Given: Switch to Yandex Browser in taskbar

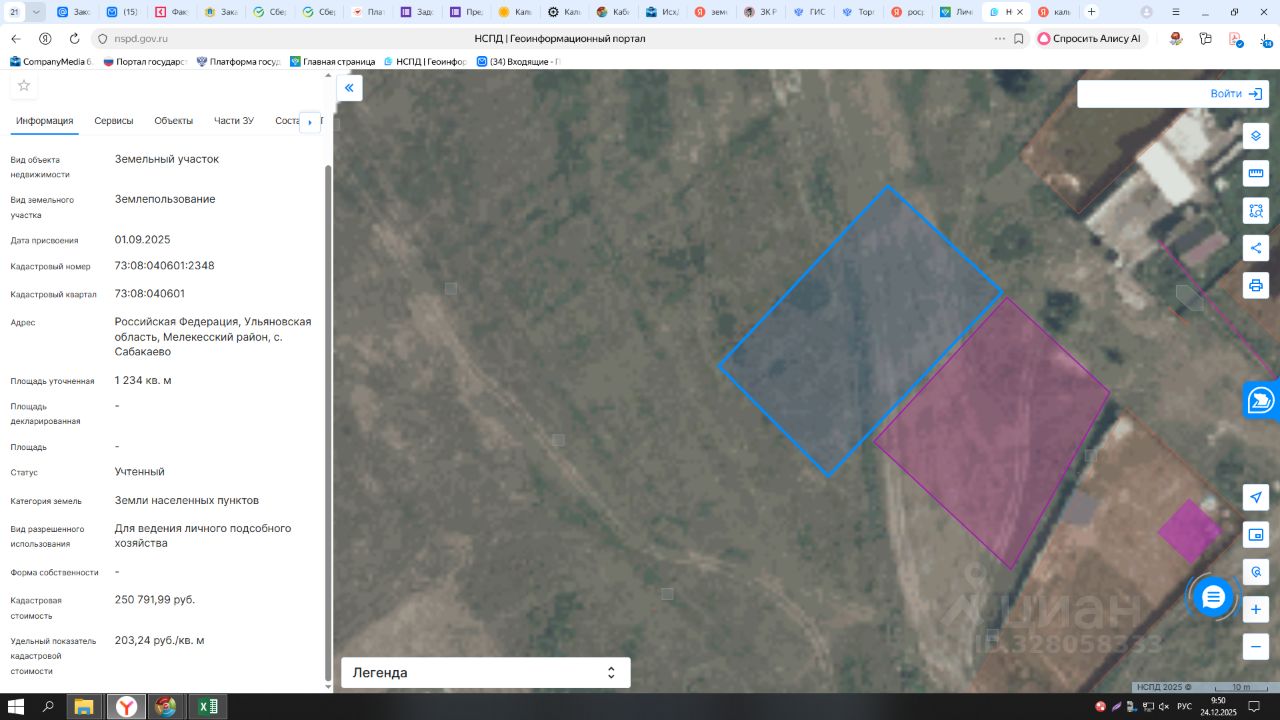Looking at the screenshot, I should (x=126, y=707).
